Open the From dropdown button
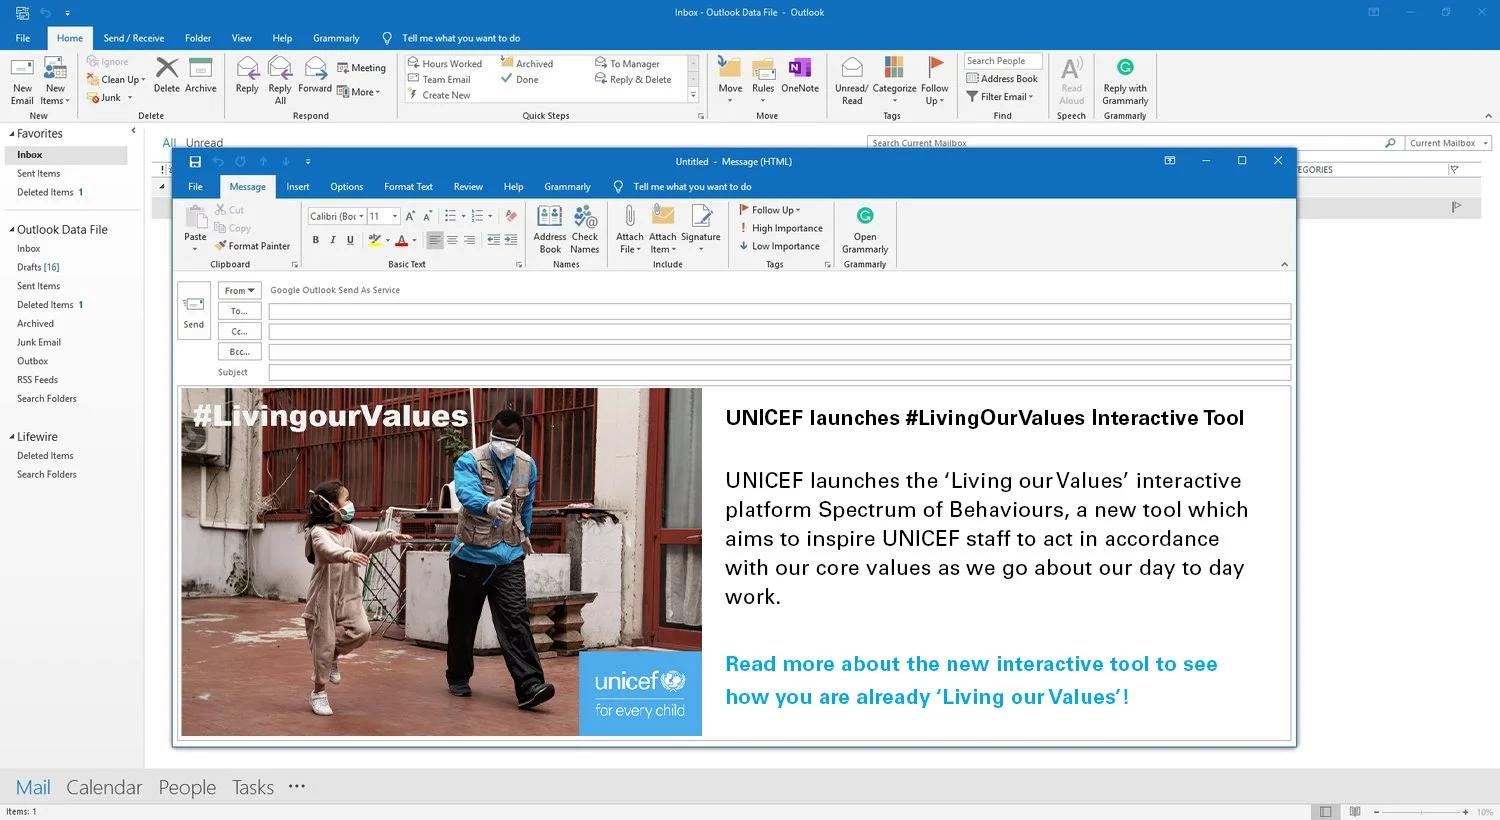1500x820 pixels. point(240,290)
